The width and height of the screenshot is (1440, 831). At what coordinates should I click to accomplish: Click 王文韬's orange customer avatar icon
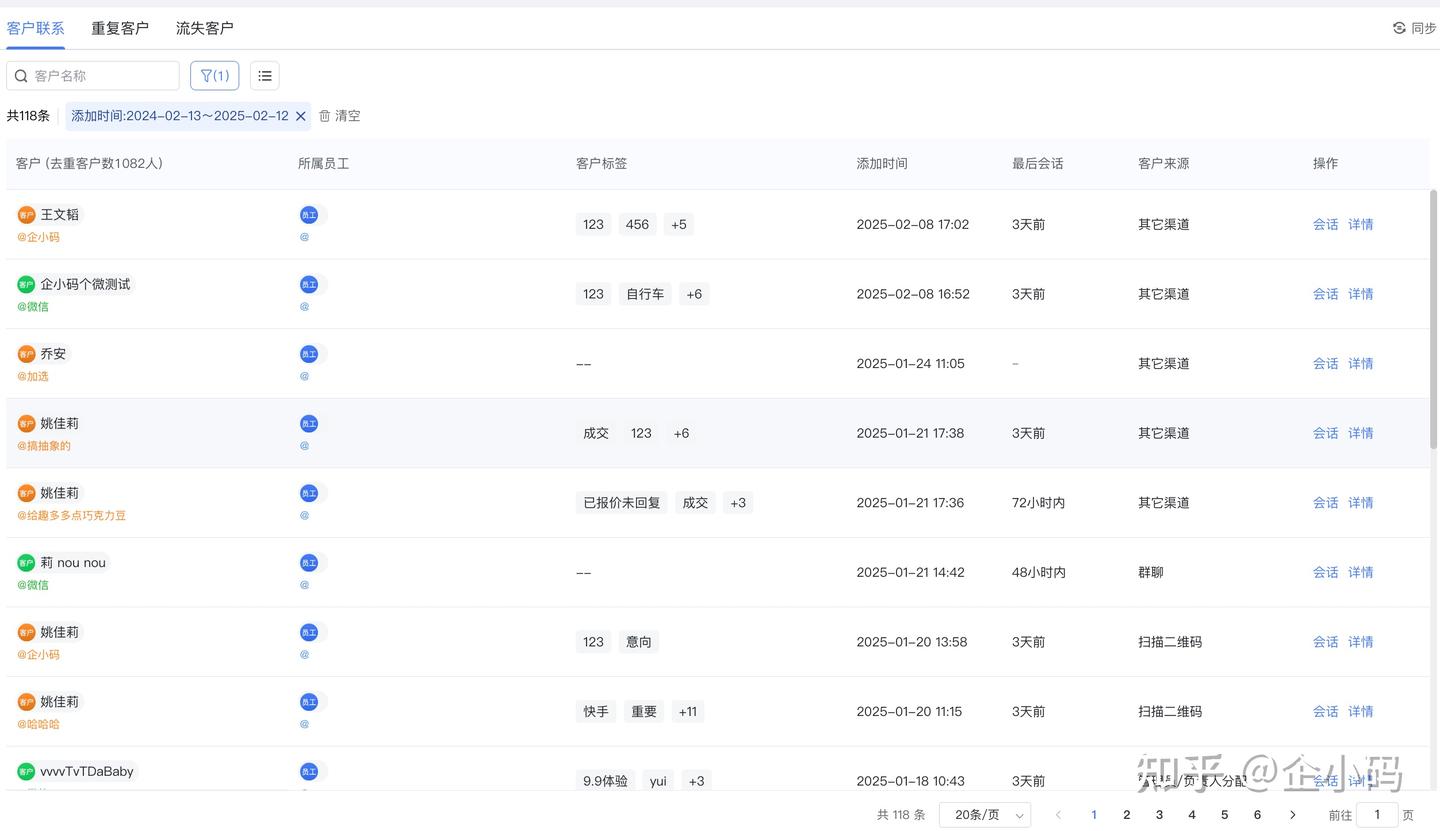click(26, 215)
